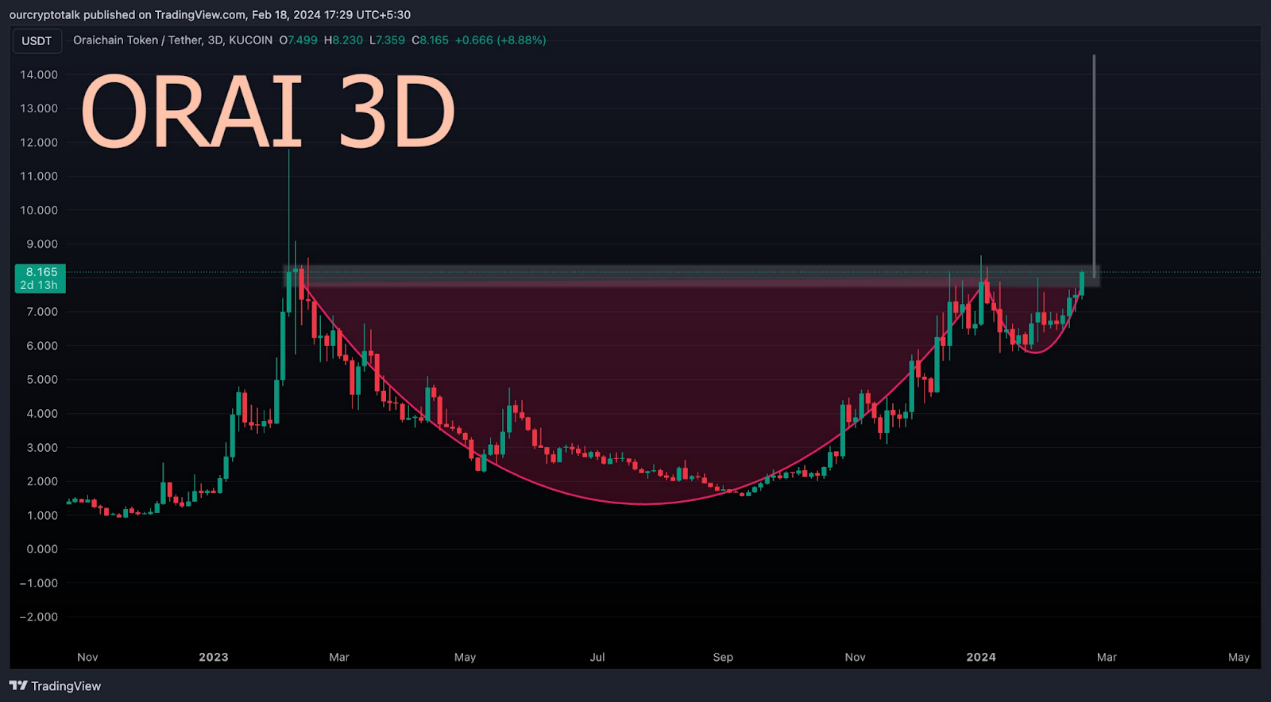Click the 2.000 price axis label
Image resolution: width=1271 pixels, height=702 pixels.
(41, 482)
